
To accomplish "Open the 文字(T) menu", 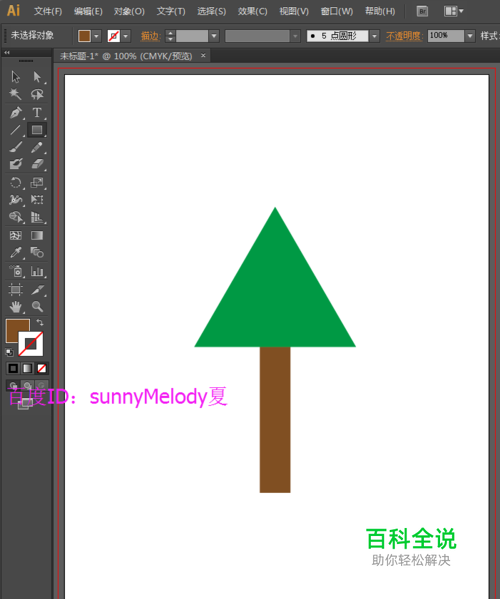I will tap(171, 11).
